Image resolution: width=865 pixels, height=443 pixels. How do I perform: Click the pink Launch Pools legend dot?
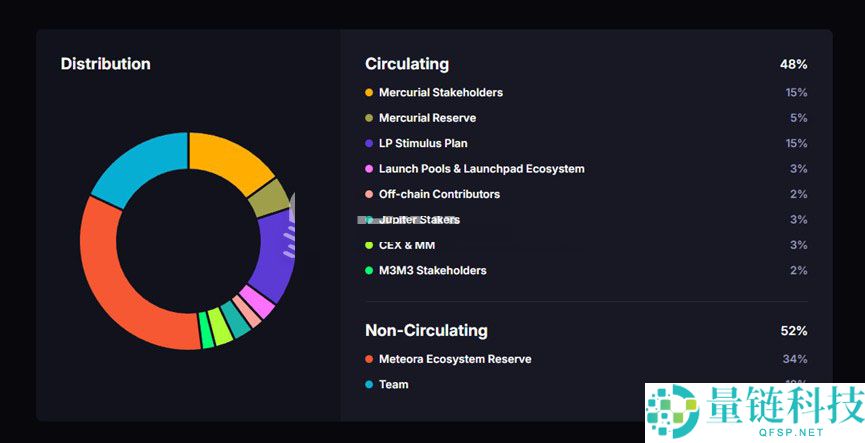click(x=369, y=169)
